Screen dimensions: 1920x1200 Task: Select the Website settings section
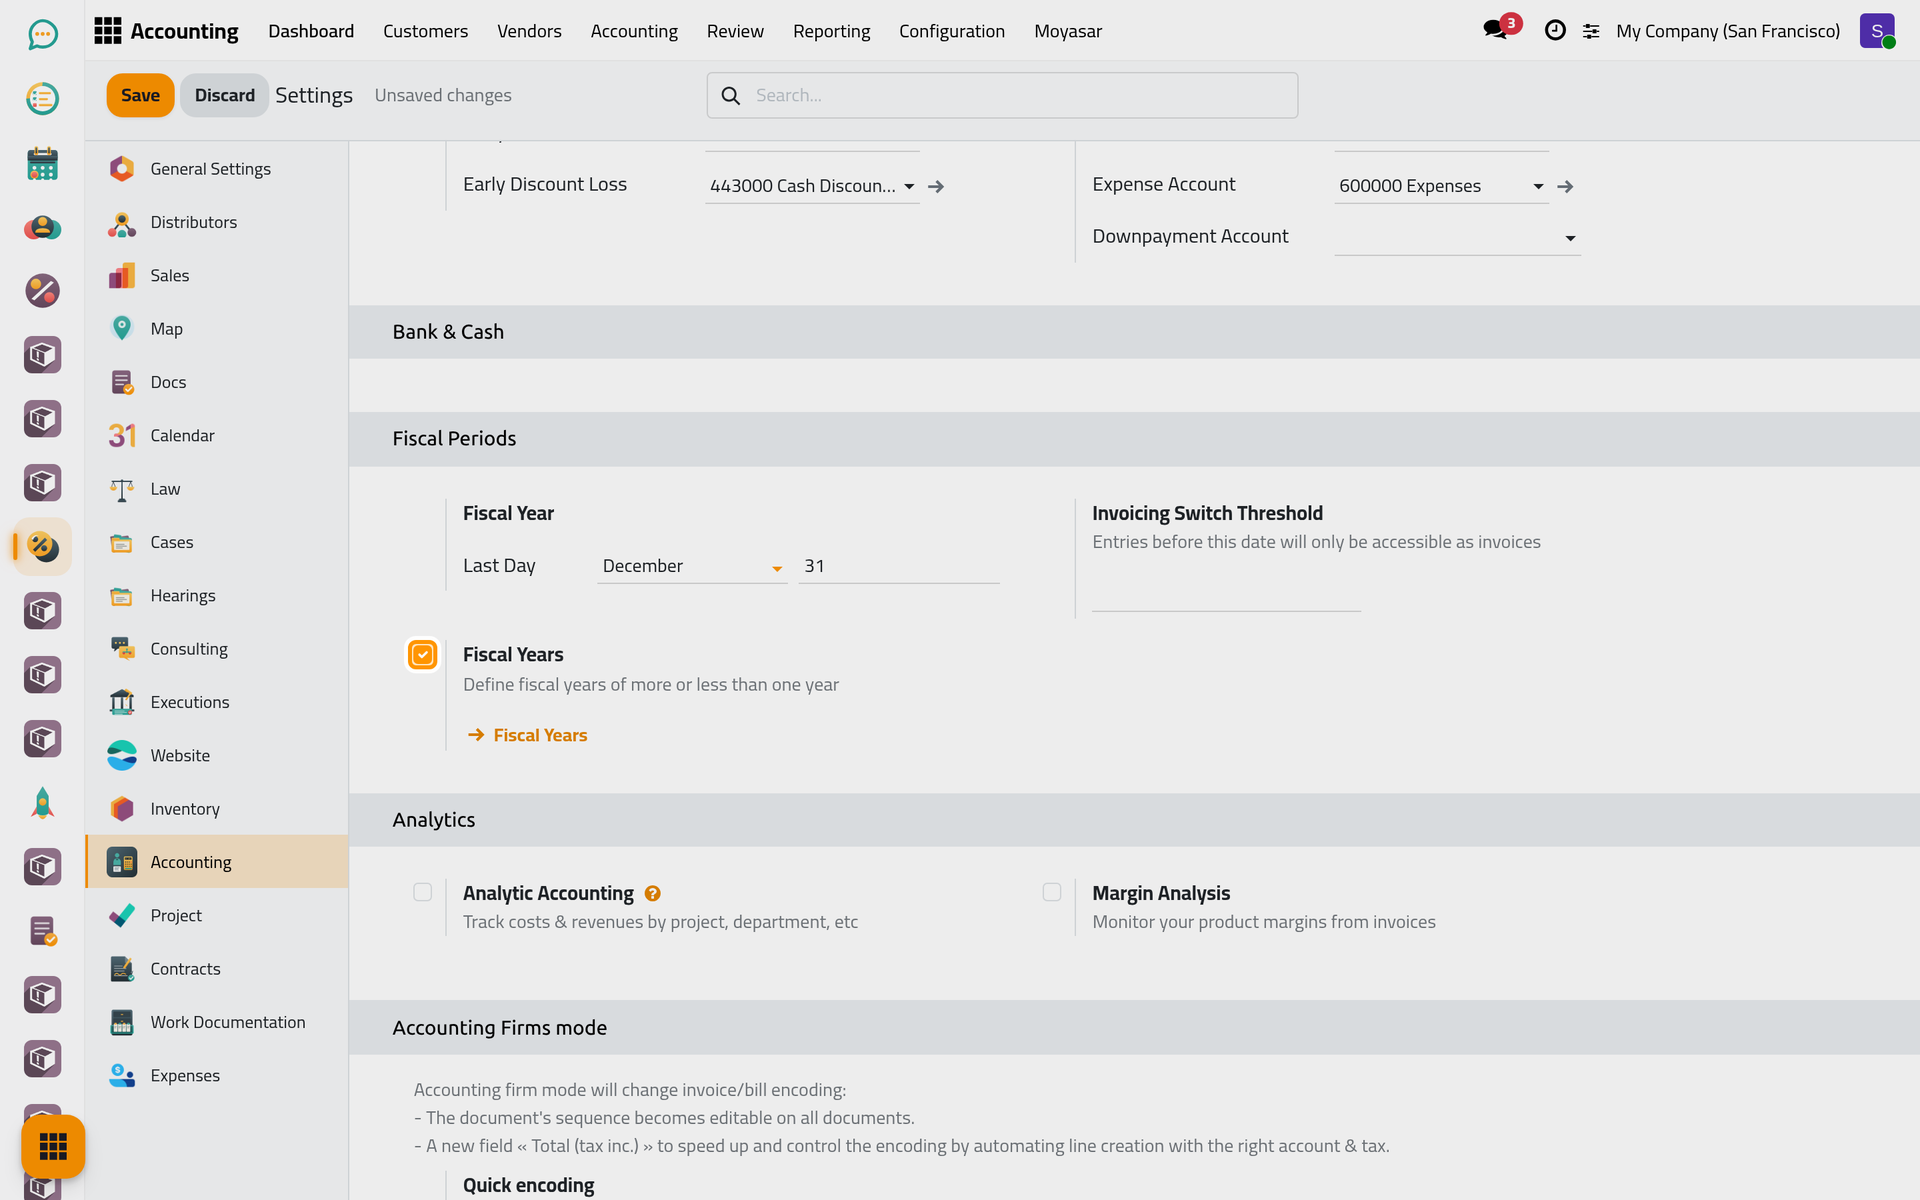click(x=216, y=755)
